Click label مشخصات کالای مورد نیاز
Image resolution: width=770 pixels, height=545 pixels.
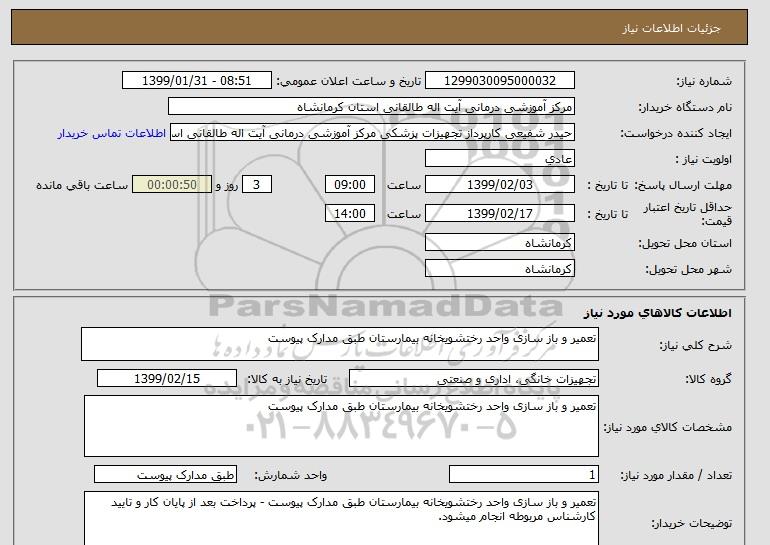coord(667,427)
